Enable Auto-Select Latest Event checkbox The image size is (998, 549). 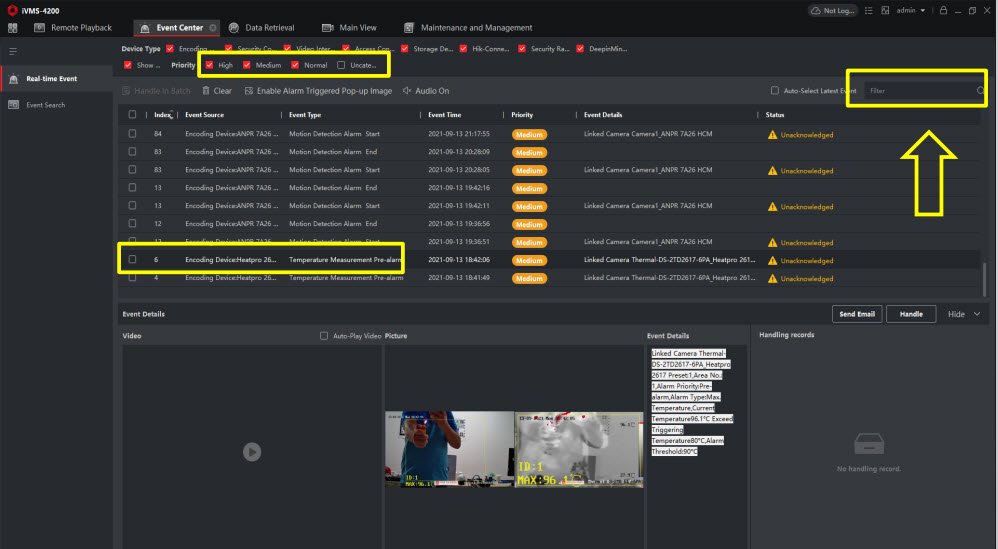tap(775, 91)
